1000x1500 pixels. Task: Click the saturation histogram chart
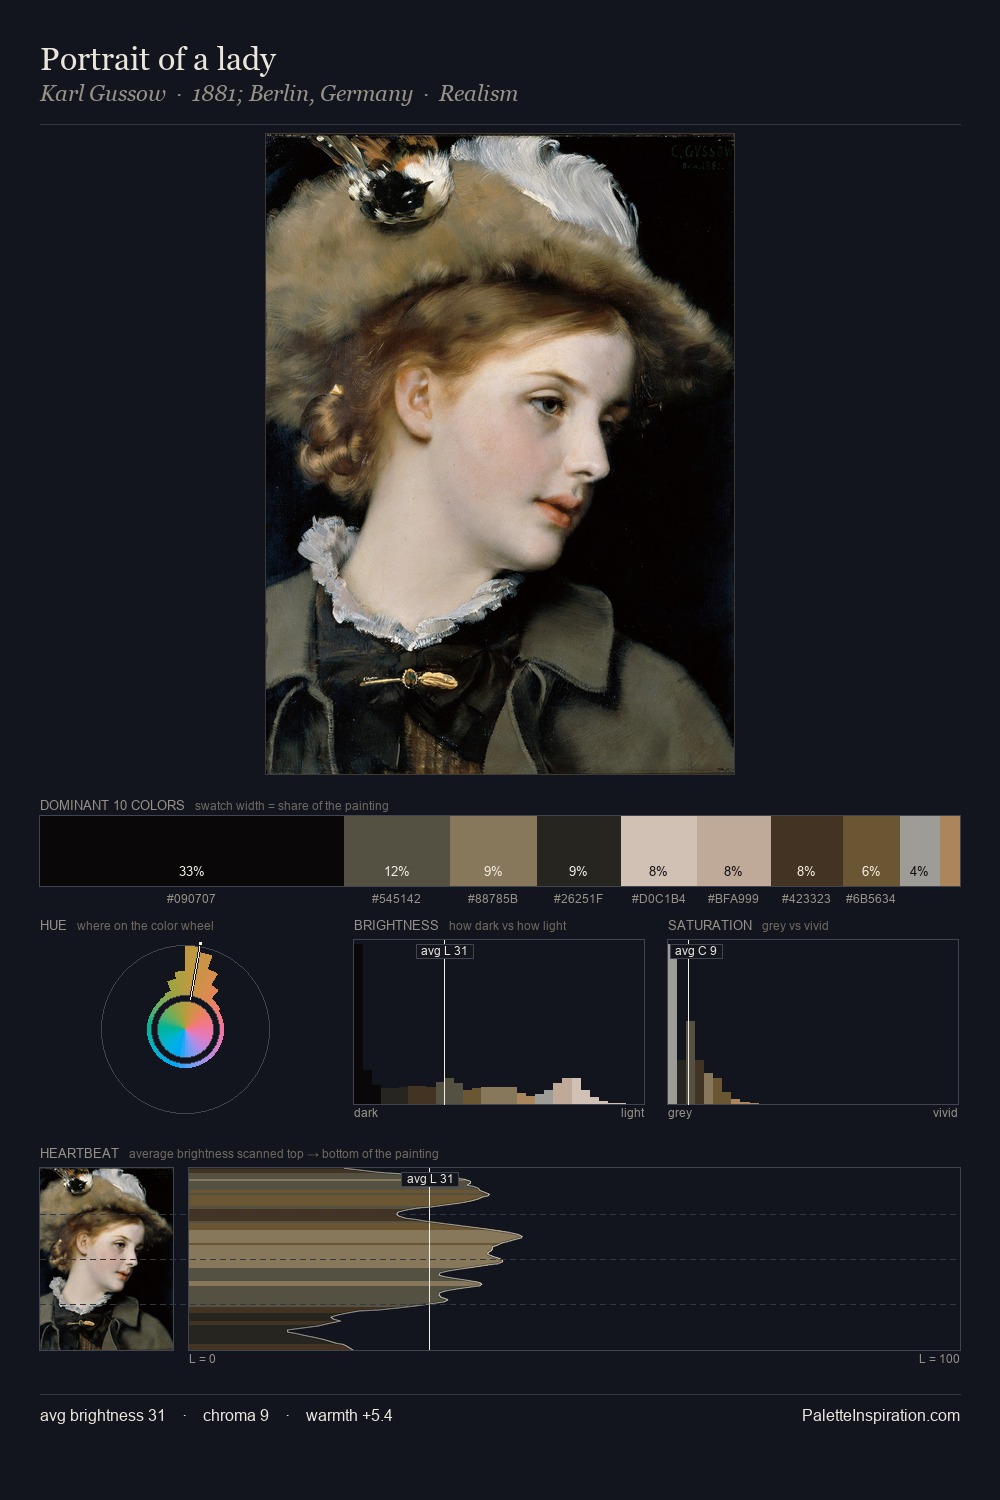pos(813,1022)
